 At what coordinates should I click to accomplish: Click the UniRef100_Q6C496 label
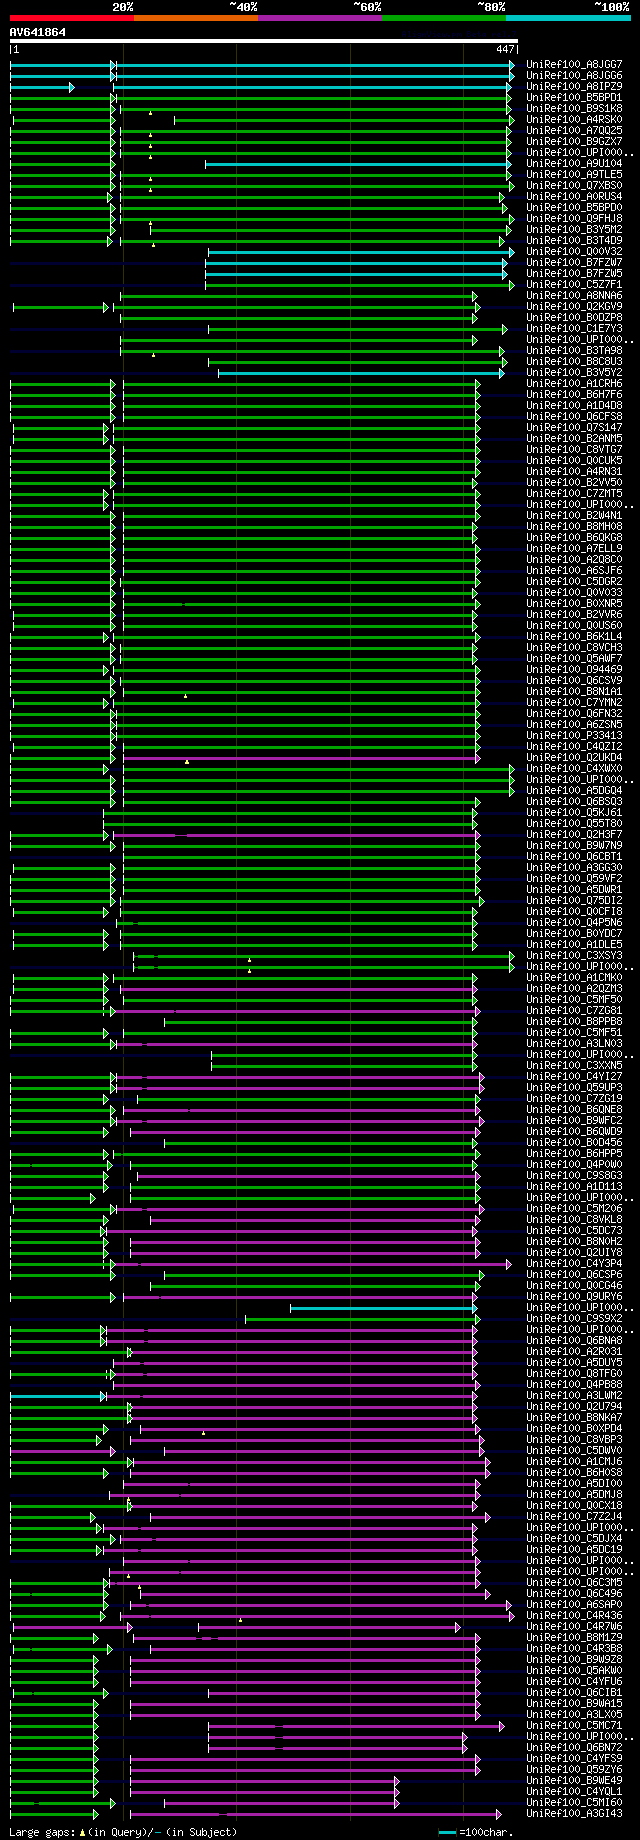pyautogui.click(x=574, y=1594)
